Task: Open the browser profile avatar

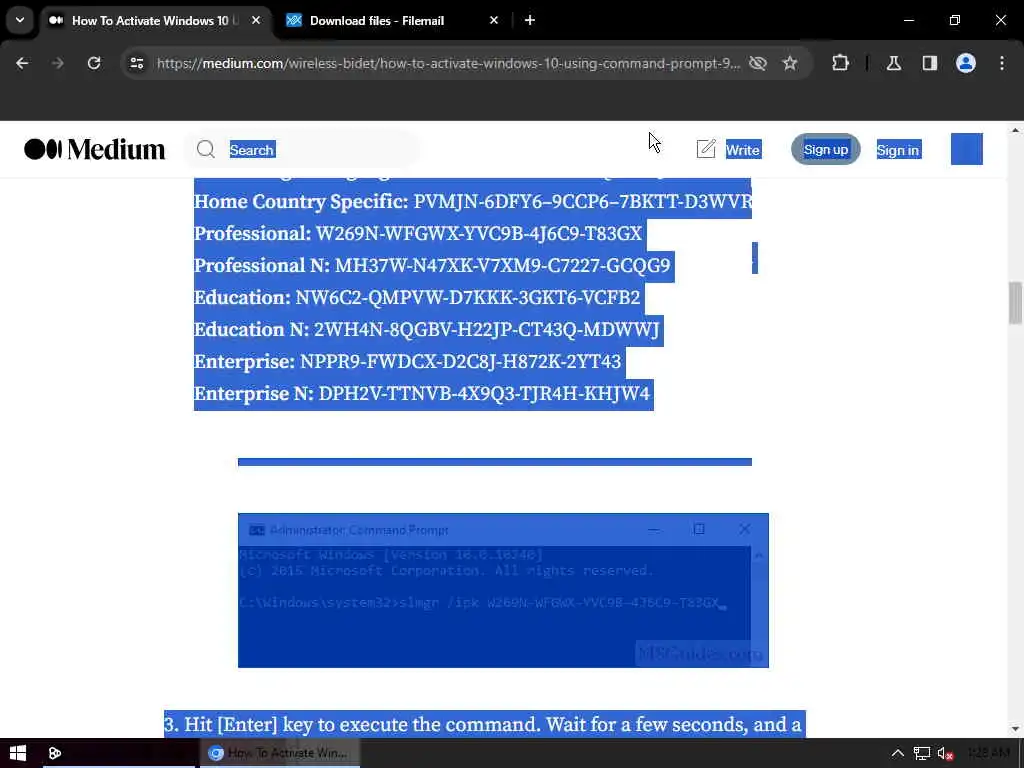Action: [x=966, y=63]
